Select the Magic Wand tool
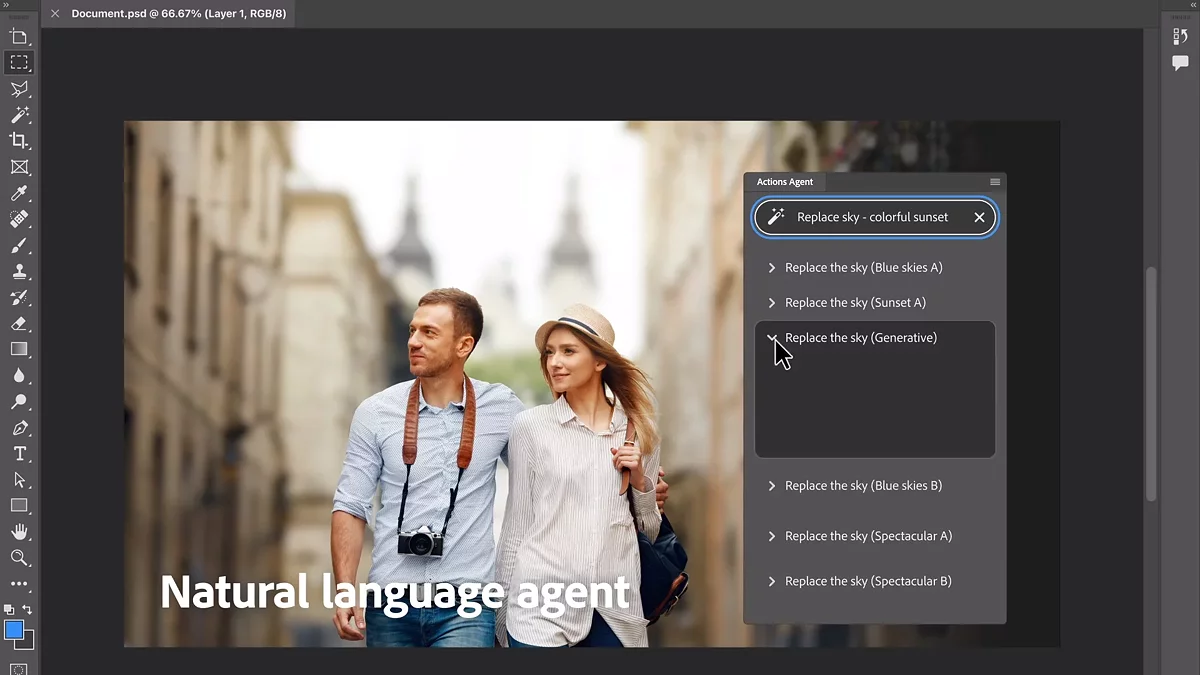 pyautogui.click(x=19, y=115)
